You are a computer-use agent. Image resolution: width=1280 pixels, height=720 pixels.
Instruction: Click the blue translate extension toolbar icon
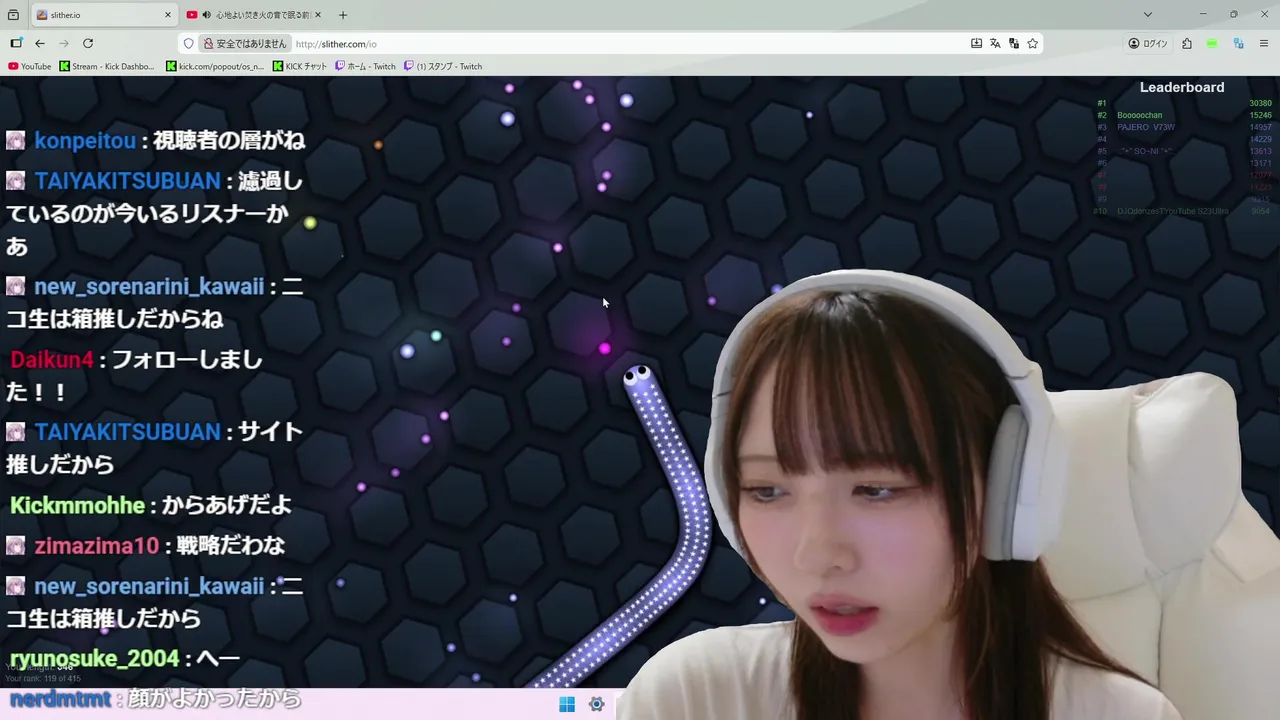[x=1238, y=43]
